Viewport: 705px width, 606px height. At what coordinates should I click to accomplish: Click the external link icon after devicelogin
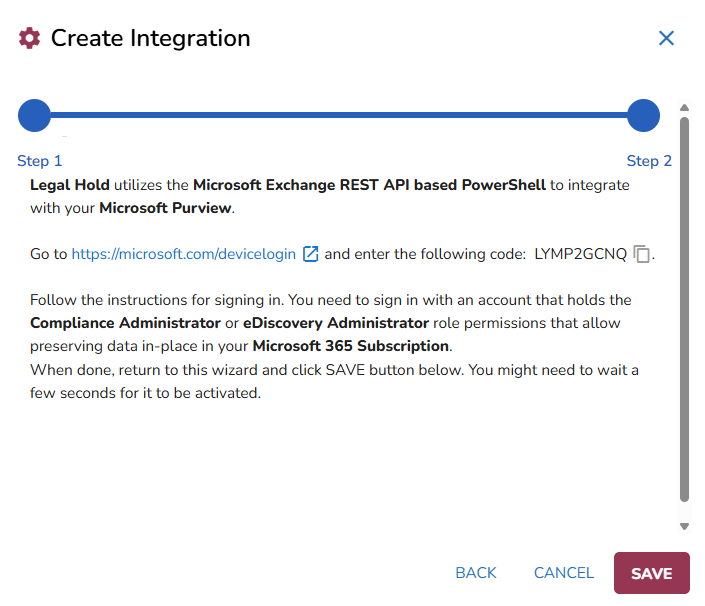(x=310, y=254)
